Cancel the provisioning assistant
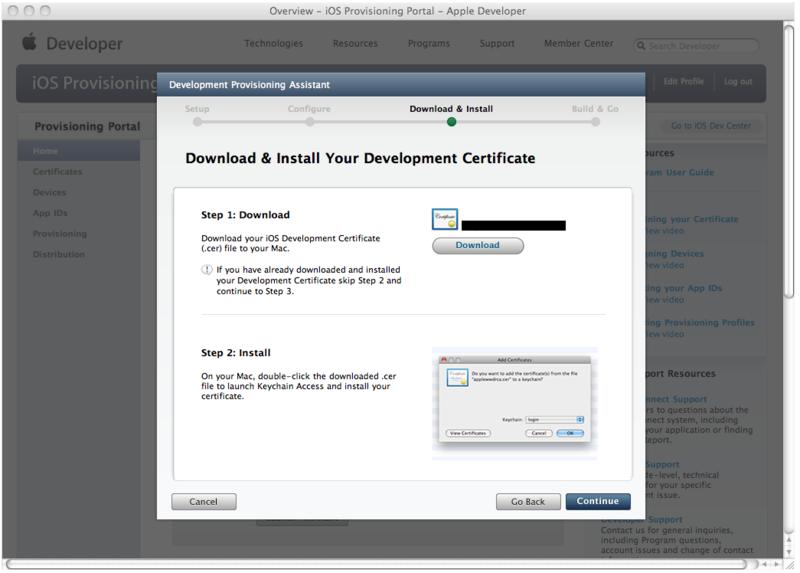The image size is (800, 573). click(204, 502)
